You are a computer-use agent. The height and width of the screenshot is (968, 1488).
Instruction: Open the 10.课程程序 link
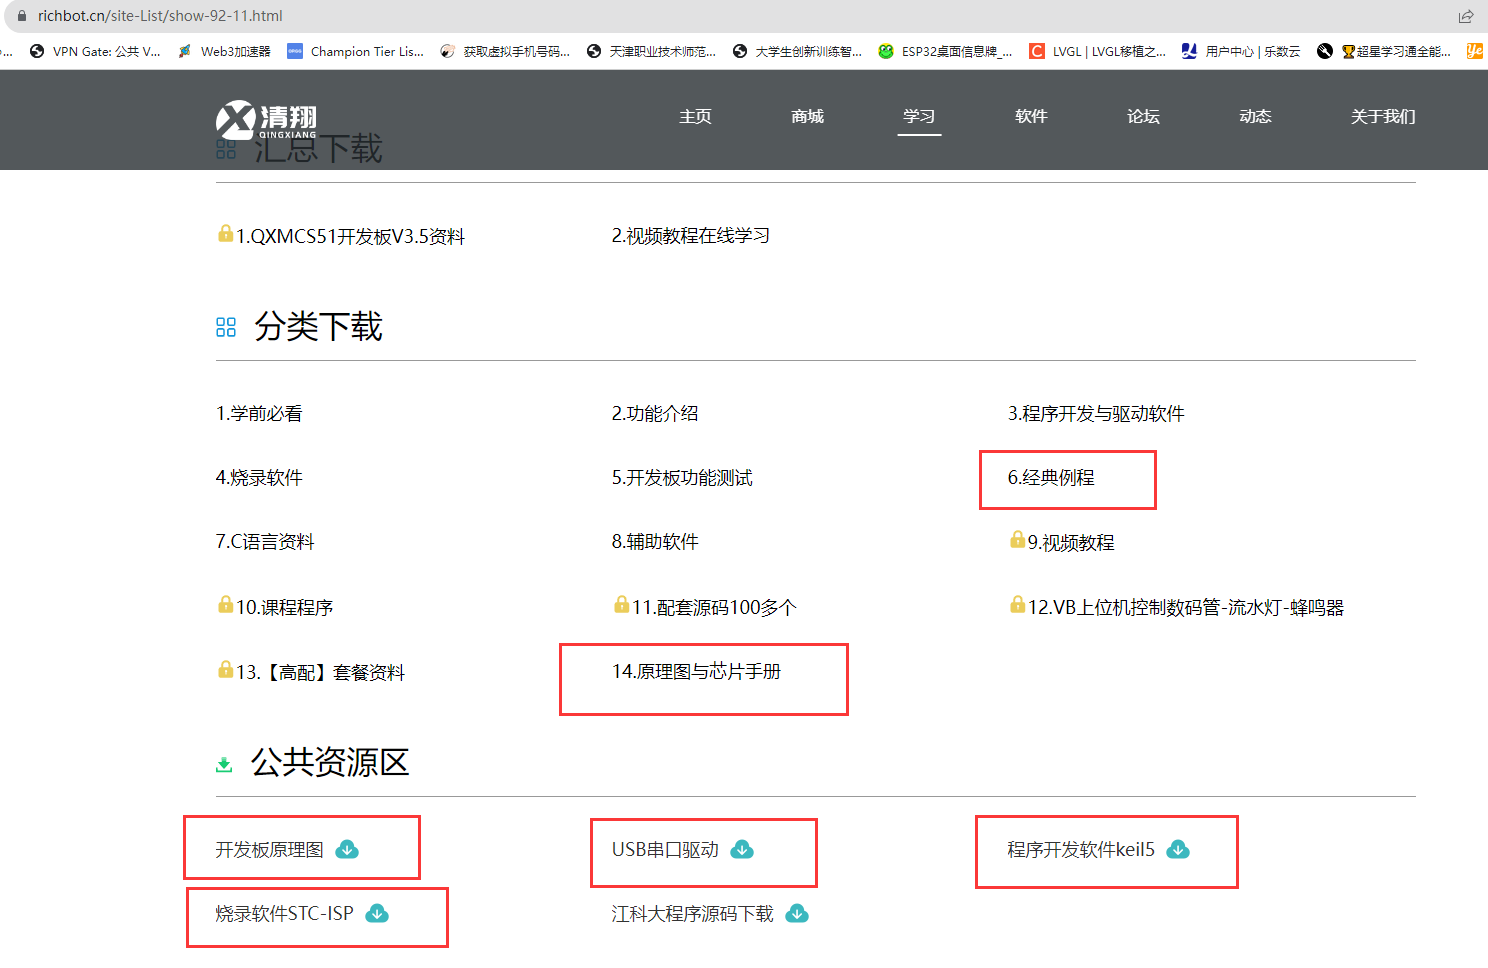click(x=284, y=608)
